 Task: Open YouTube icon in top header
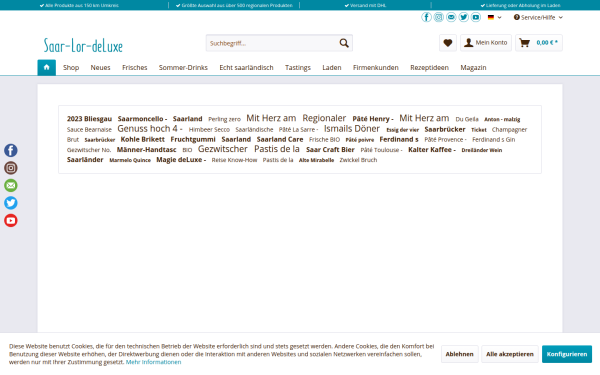click(x=476, y=17)
